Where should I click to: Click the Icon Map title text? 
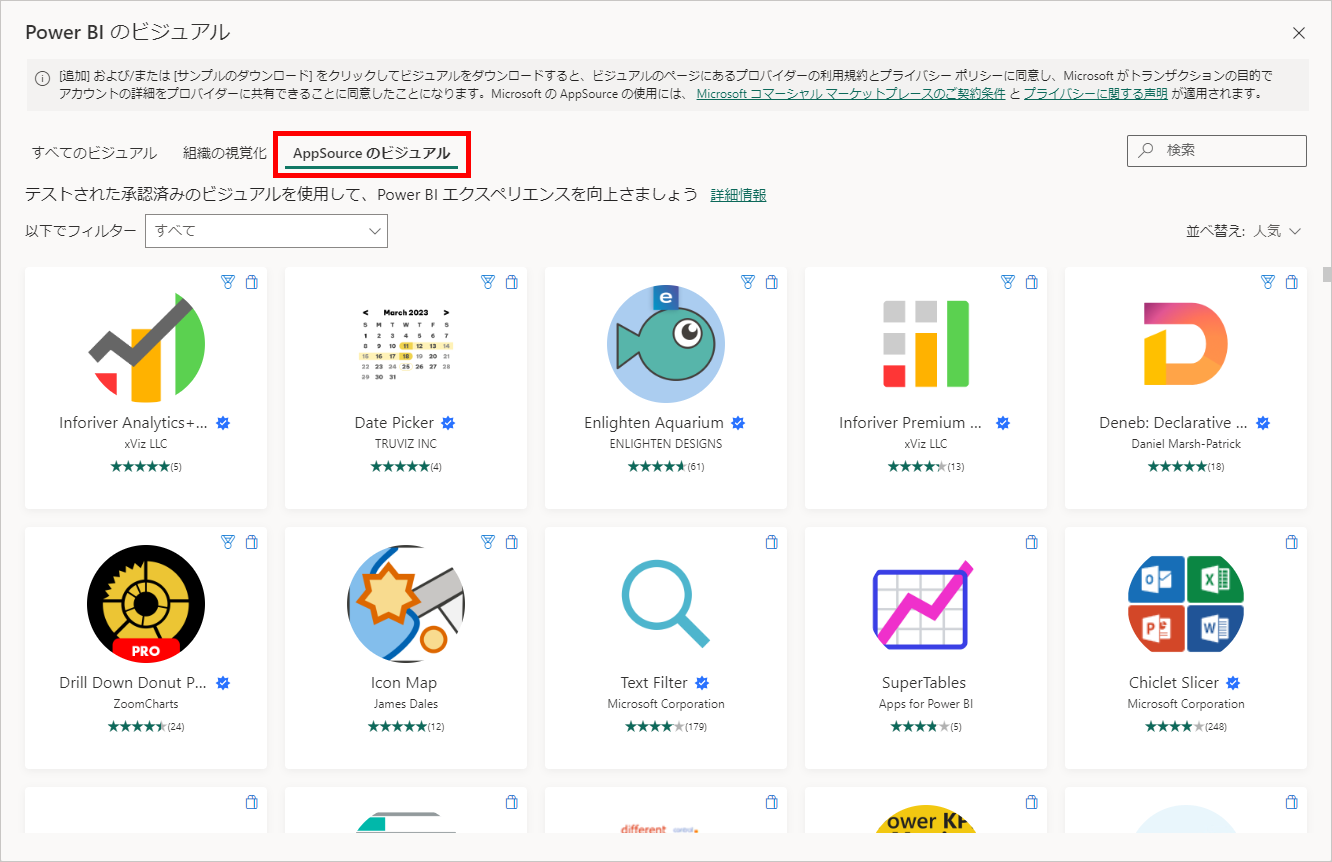[404, 683]
